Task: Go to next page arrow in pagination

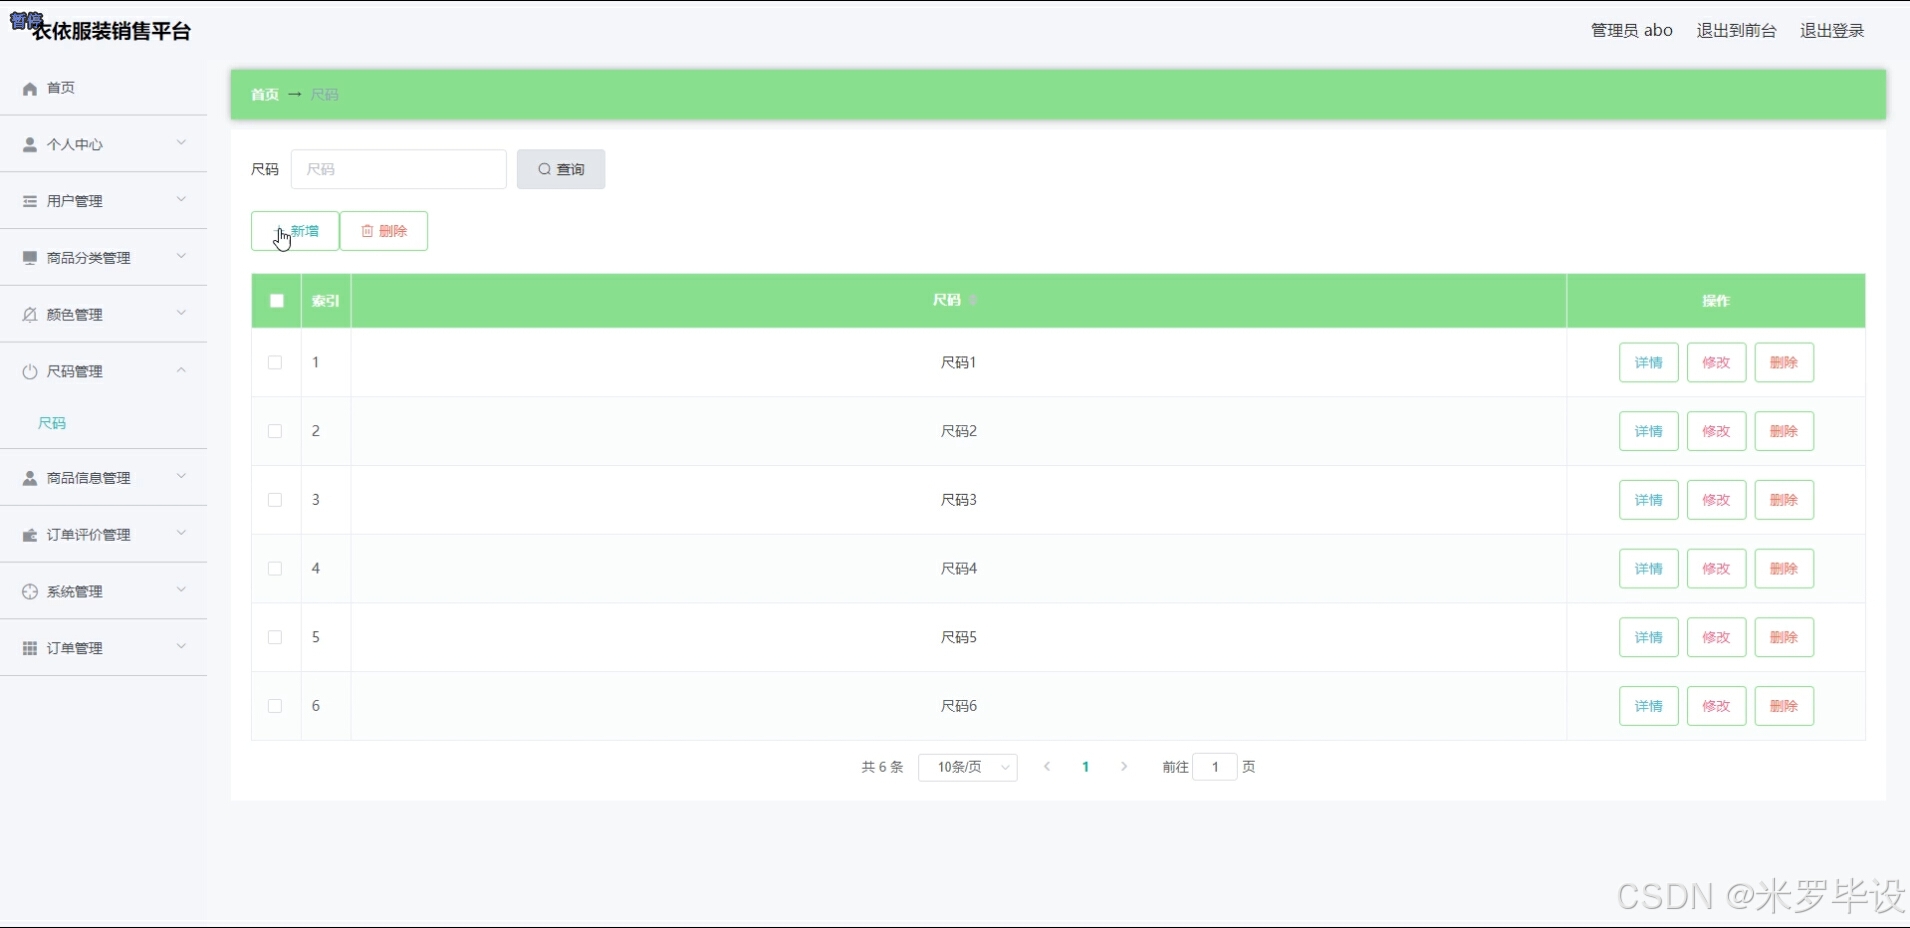Action: pyautogui.click(x=1124, y=767)
